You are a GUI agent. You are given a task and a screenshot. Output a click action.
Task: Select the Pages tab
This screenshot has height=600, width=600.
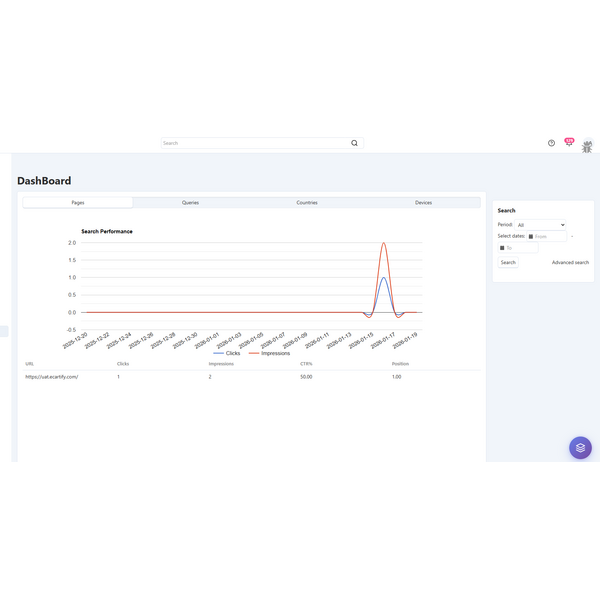pyautogui.click(x=78, y=202)
